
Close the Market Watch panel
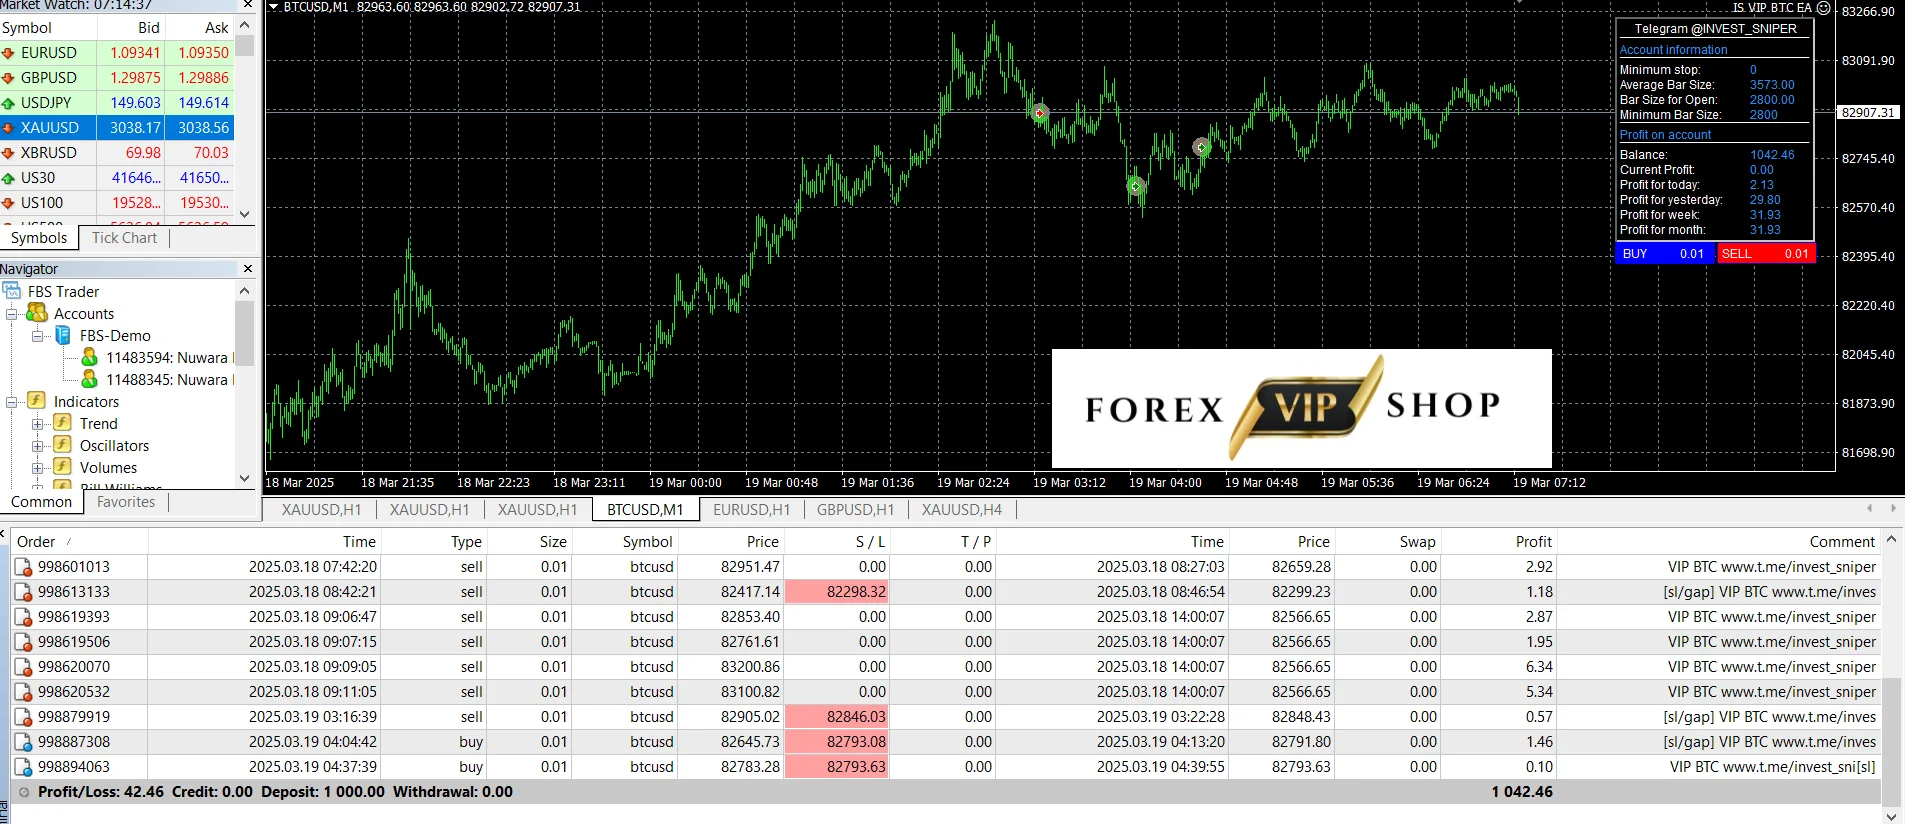pyautogui.click(x=248, y=5)
